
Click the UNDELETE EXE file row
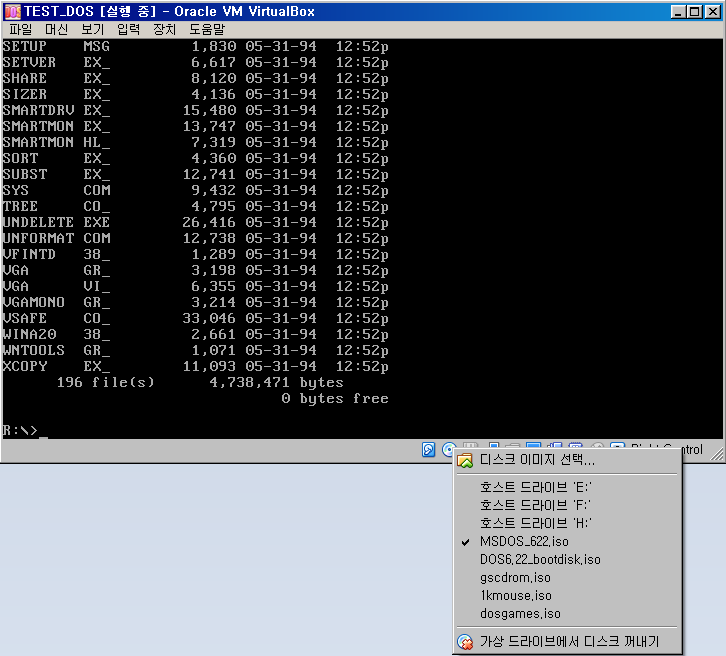[x=195, y=222]
